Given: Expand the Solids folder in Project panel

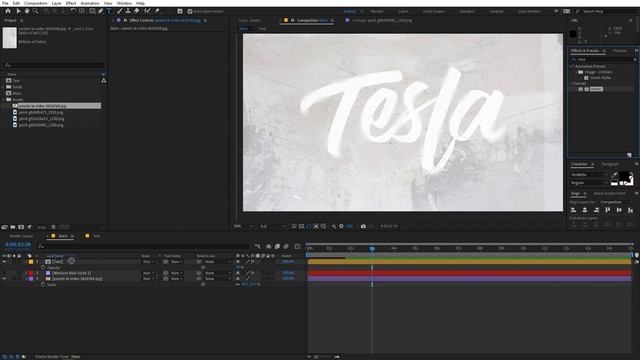Looking at the screenshot, I should tap(4, 87).
